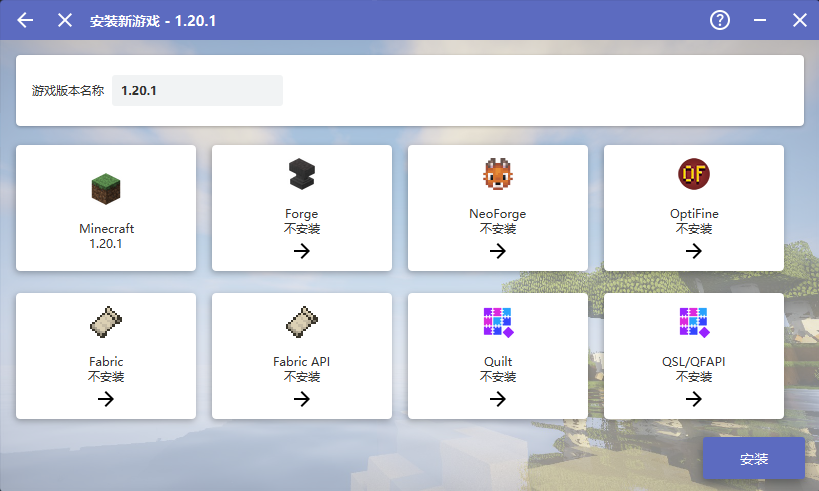
Task: Click the Forge label text
Action: pos(302,214)
